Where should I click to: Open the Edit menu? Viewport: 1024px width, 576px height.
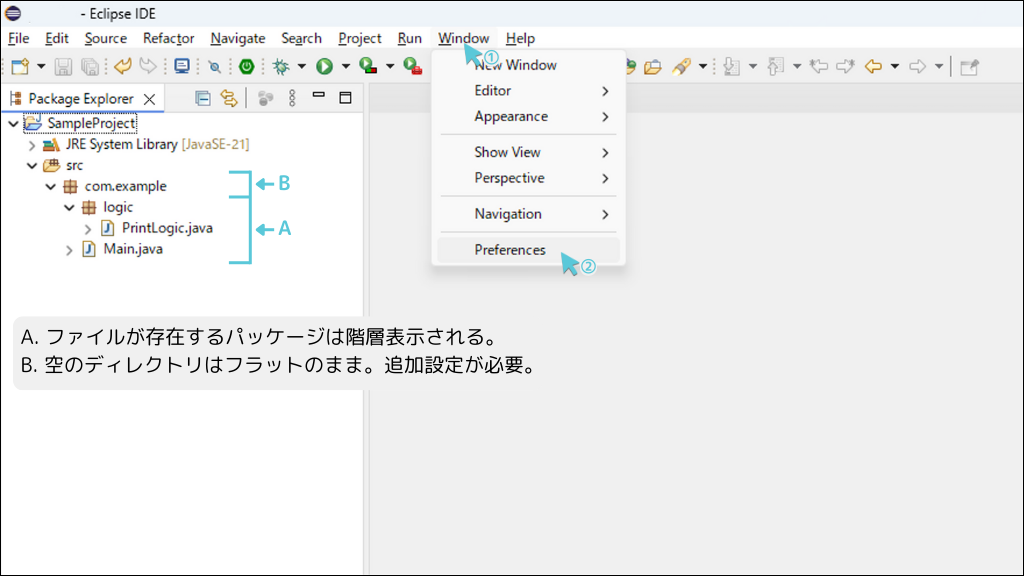[57, 38]
